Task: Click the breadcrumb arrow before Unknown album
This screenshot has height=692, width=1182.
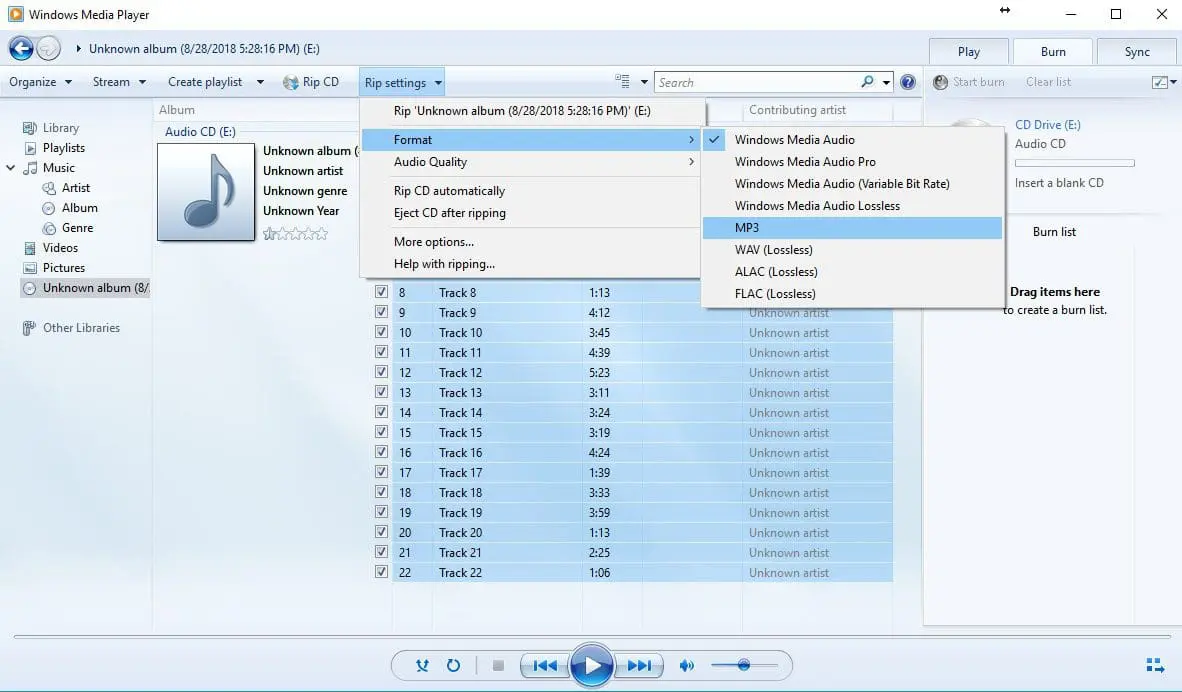Action: [78, 49]
